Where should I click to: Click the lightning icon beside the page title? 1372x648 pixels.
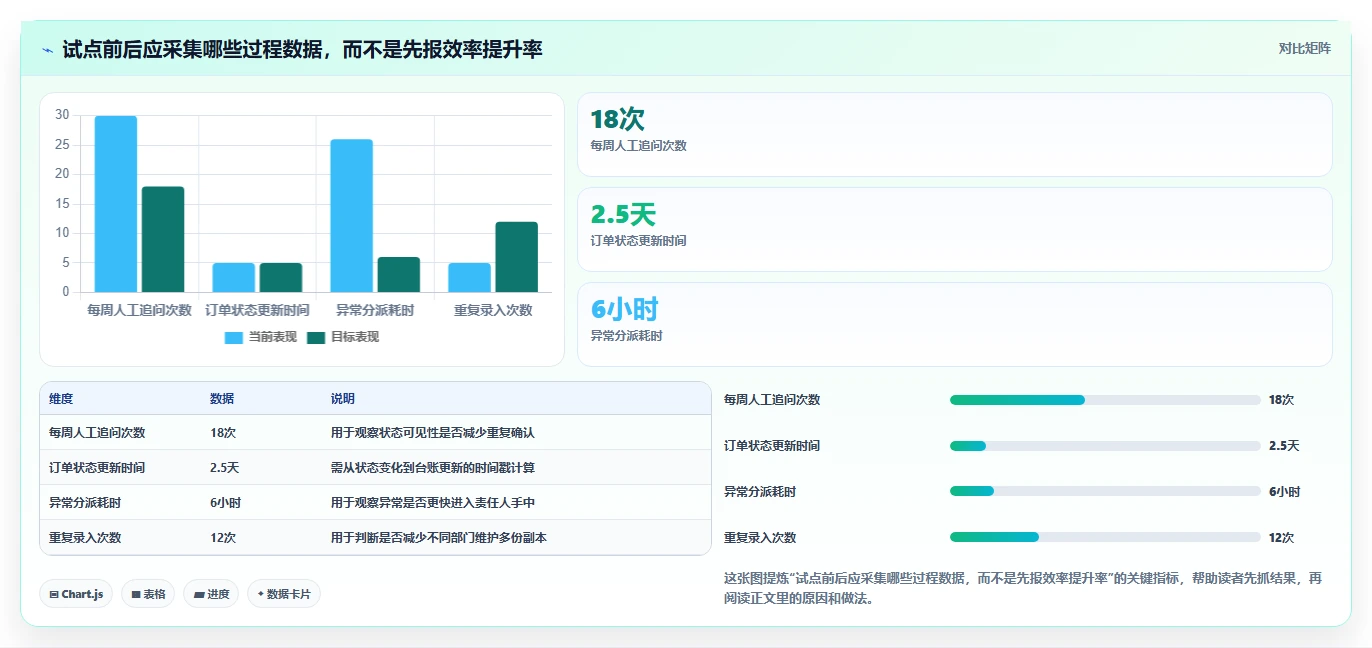coord(47,50)
